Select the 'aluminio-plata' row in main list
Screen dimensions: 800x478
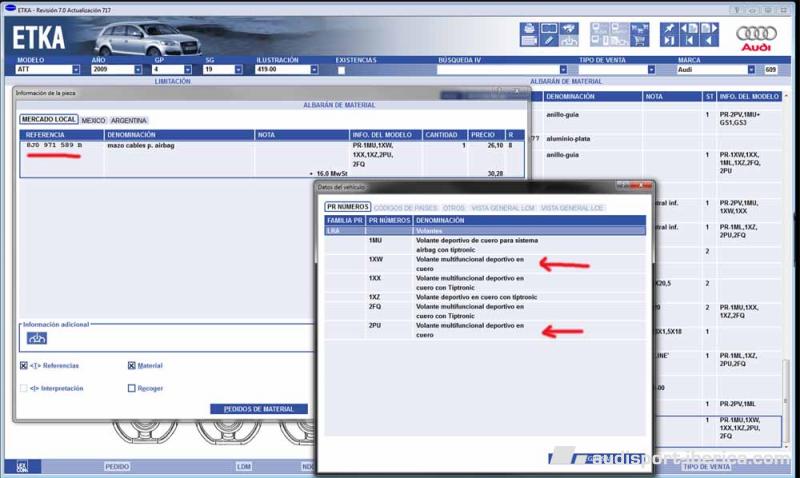click(567, 139)
